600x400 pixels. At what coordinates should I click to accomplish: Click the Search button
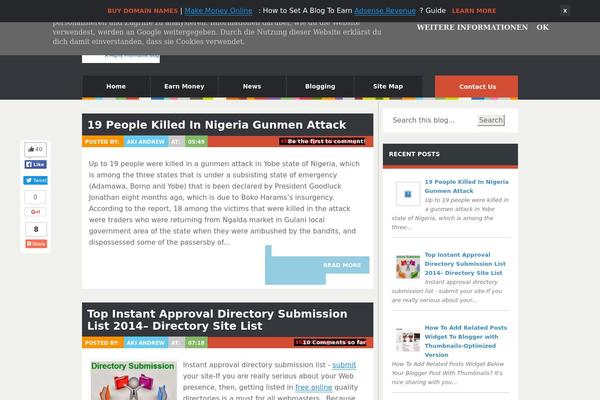pos(491,120)
